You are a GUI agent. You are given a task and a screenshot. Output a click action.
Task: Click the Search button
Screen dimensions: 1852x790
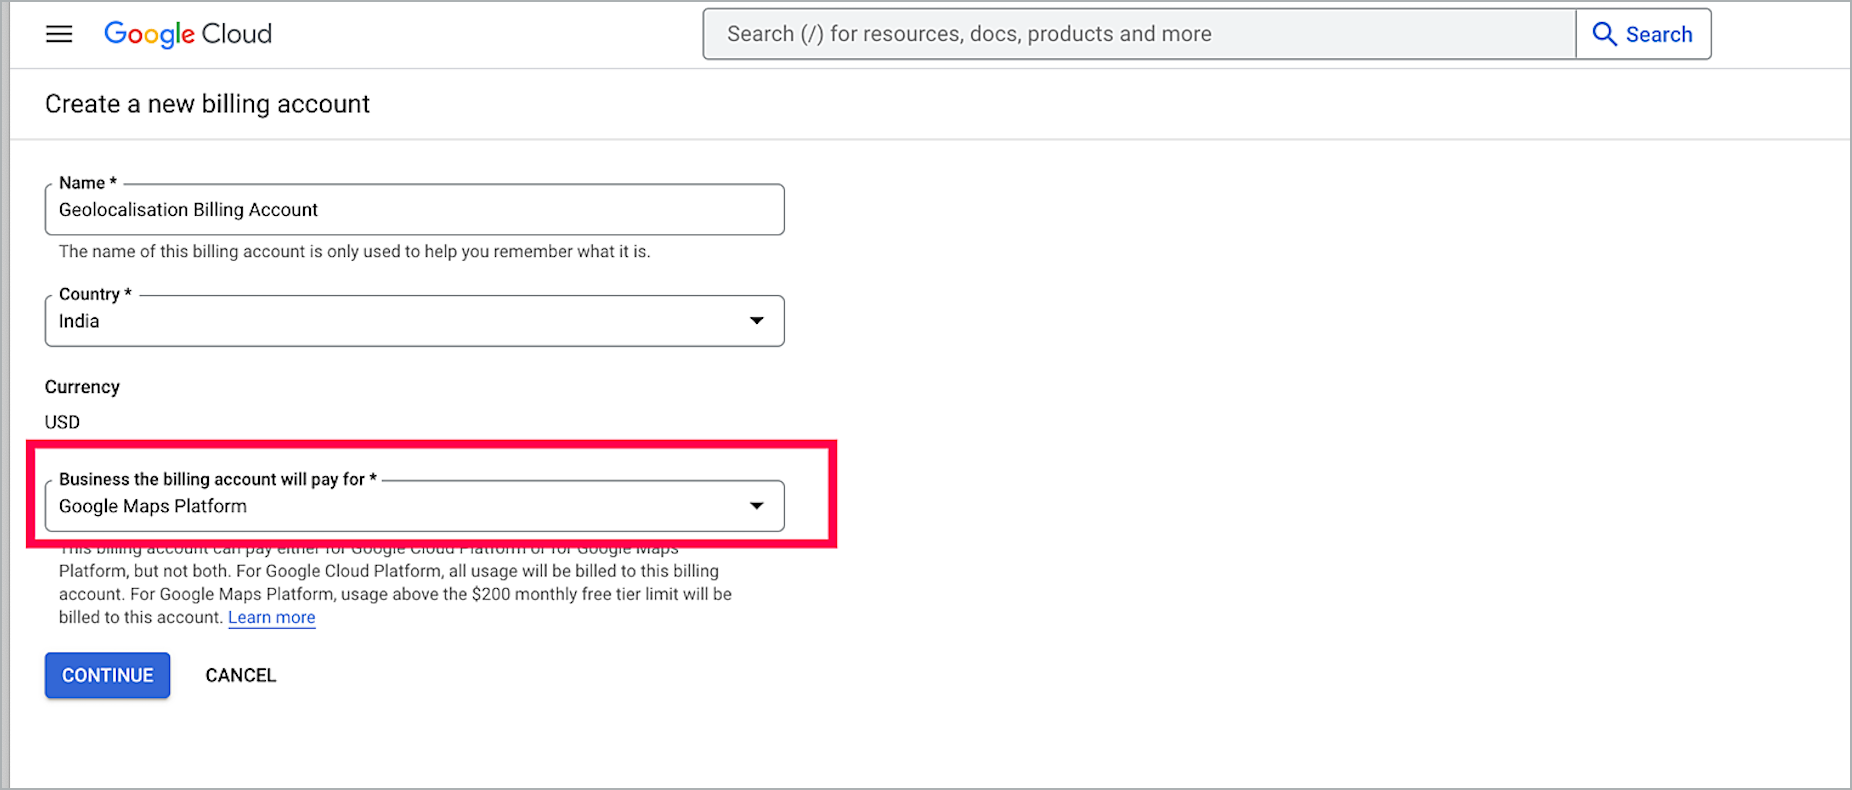1643,34
